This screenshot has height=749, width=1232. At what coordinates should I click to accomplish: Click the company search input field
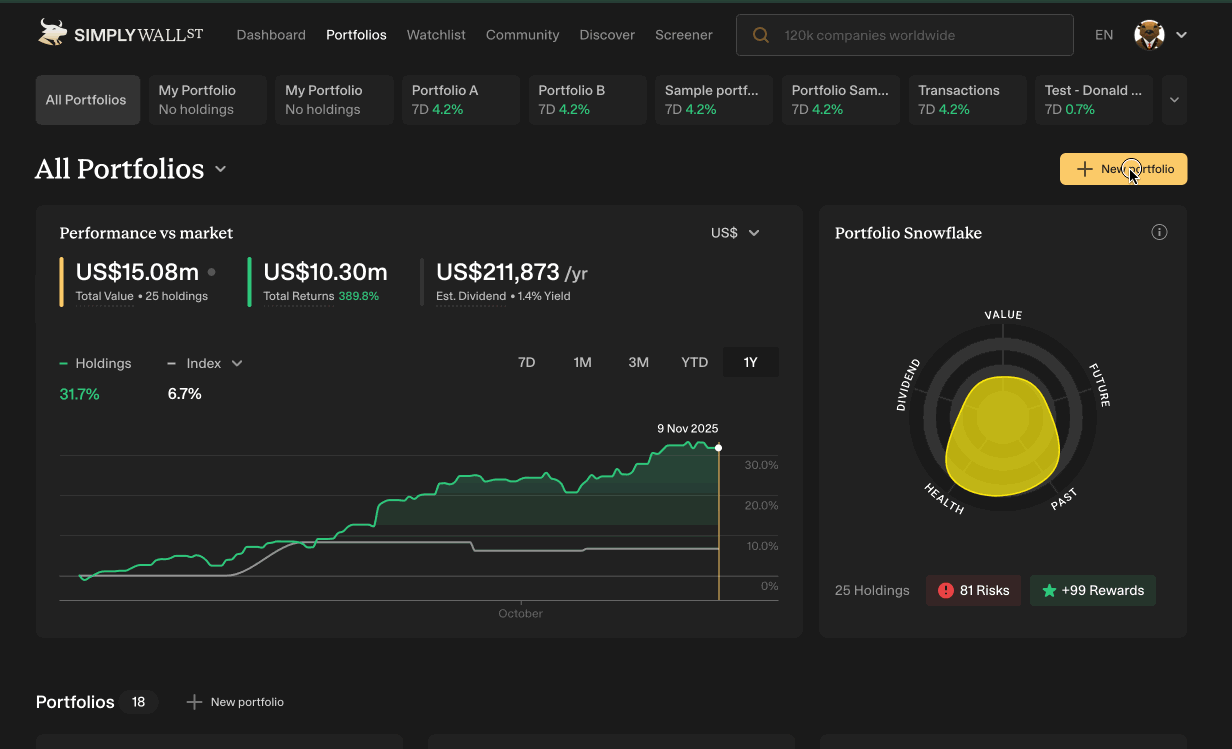(904, 35)
